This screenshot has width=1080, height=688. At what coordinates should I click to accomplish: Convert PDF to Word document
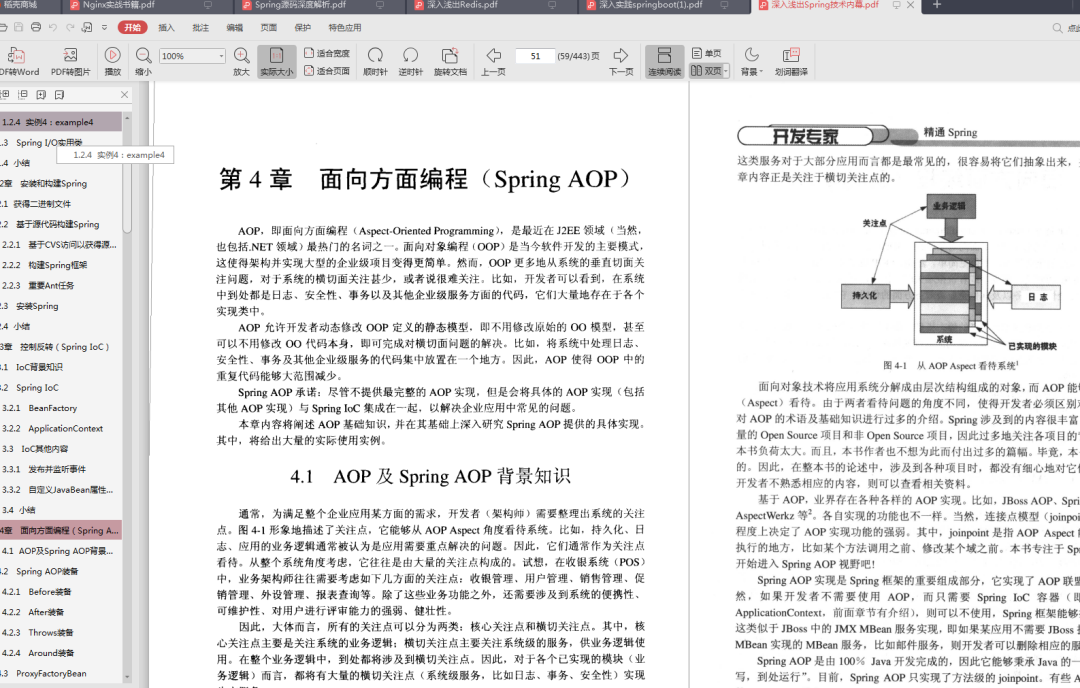click(x=17, y=61)
